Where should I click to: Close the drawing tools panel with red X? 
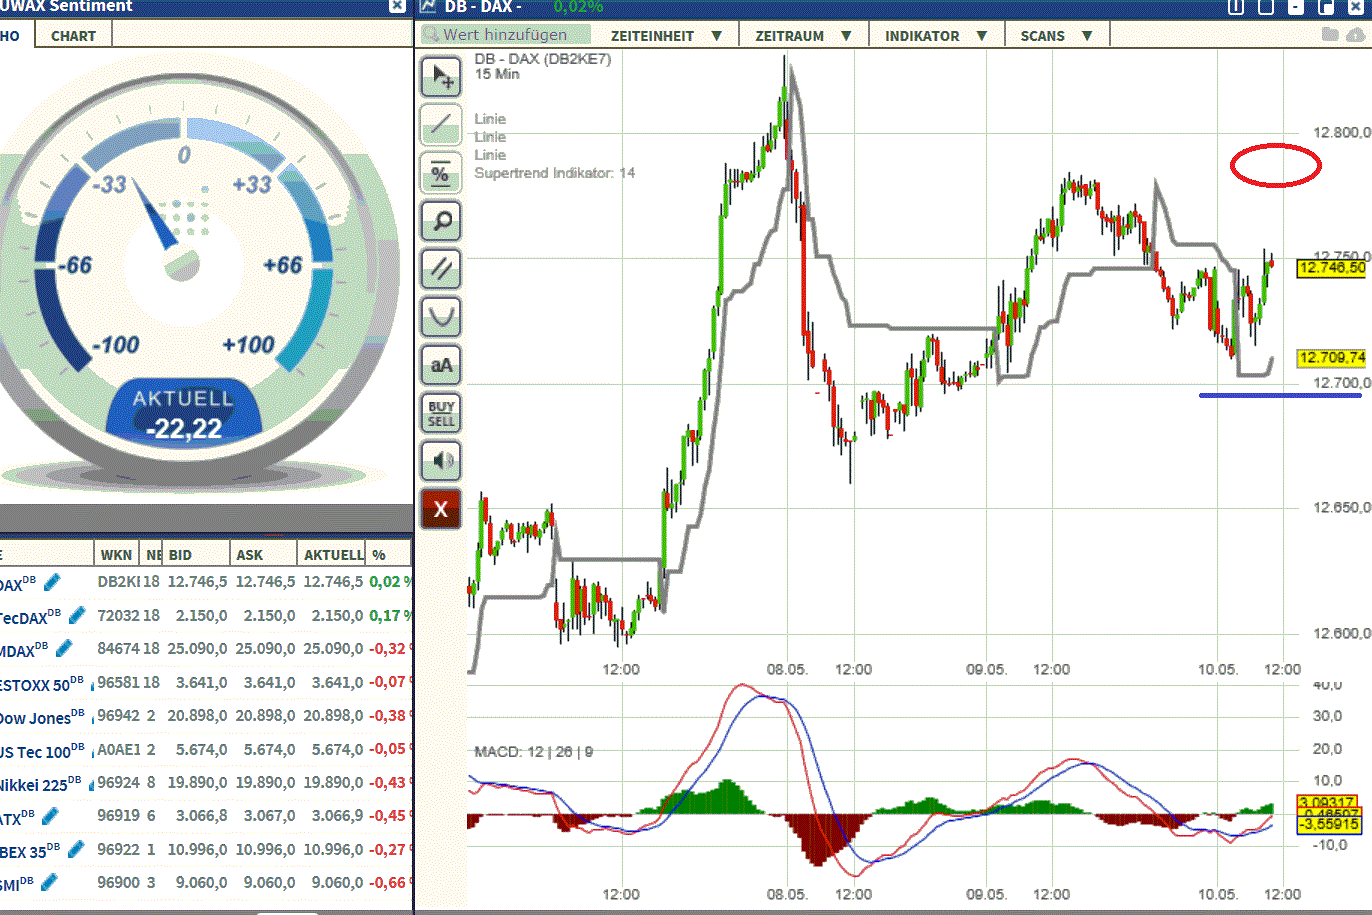point(441,509)
